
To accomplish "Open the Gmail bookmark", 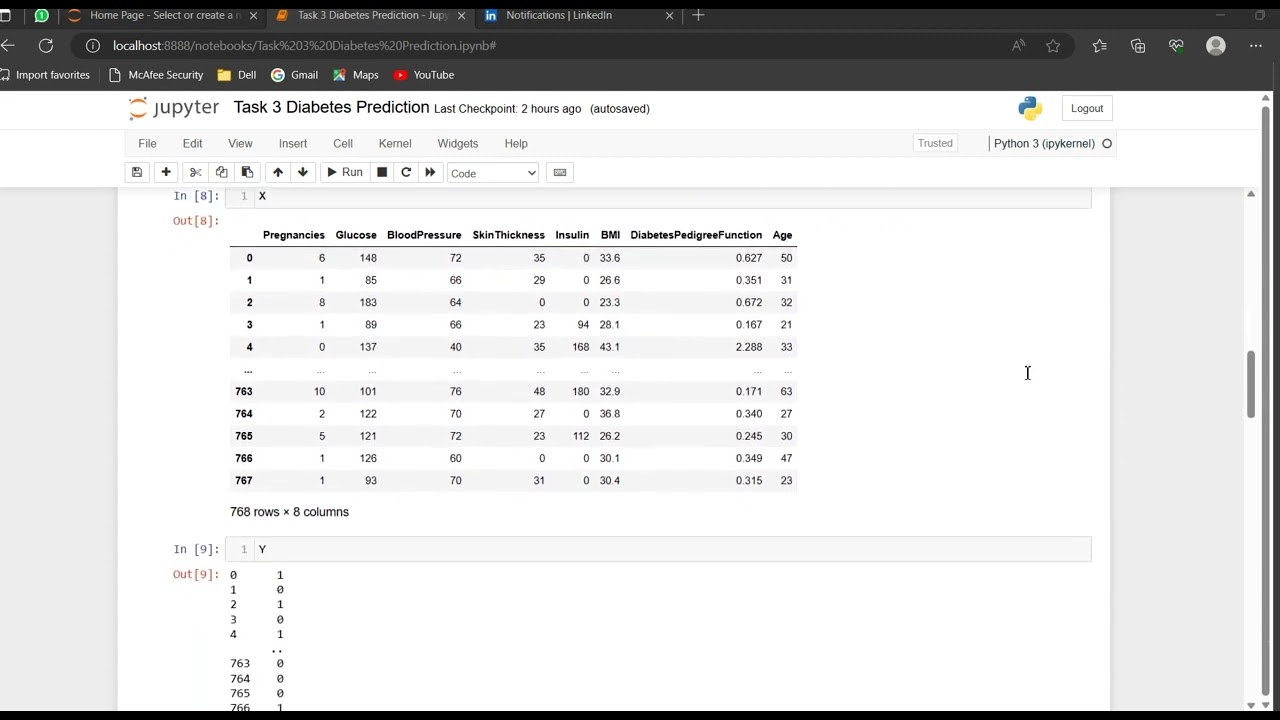I will 295,75.
